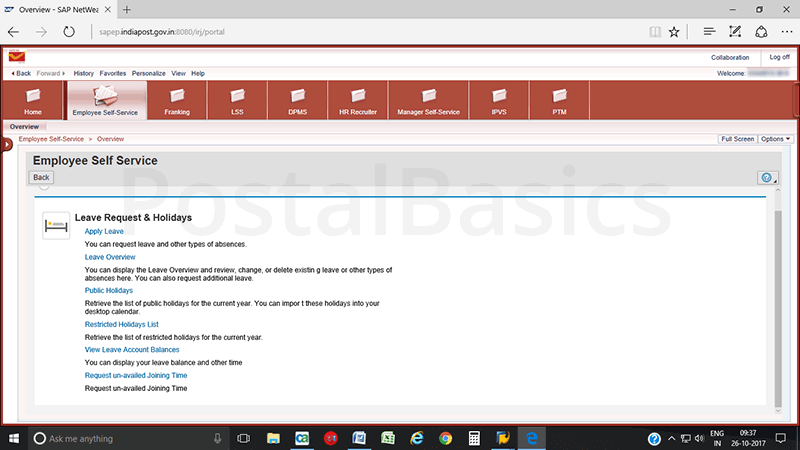Image resolution: width=800 pixels, height=450 pixels.
Task: Click the page vertical scrollbar
Action: point(779,300)
